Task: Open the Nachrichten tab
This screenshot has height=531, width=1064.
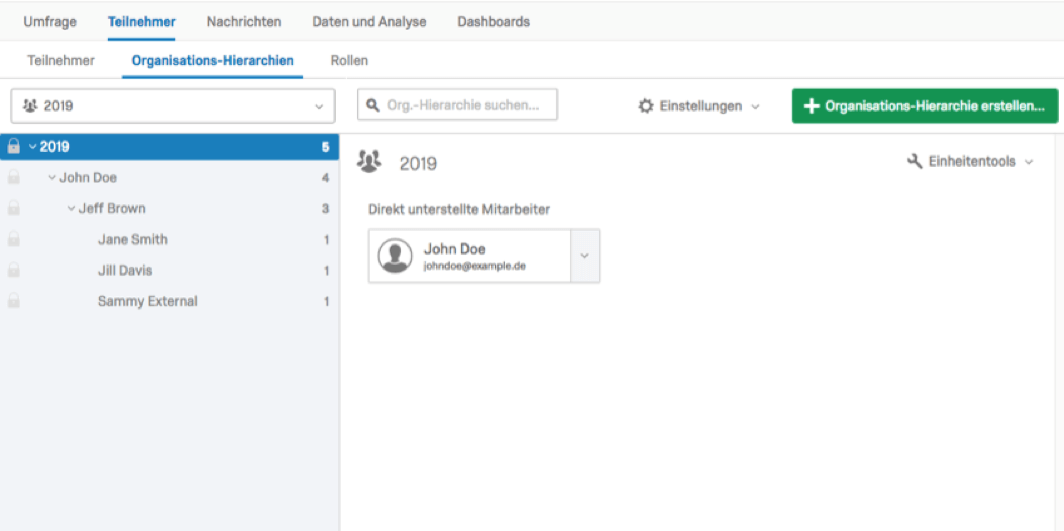Action: 244,22
